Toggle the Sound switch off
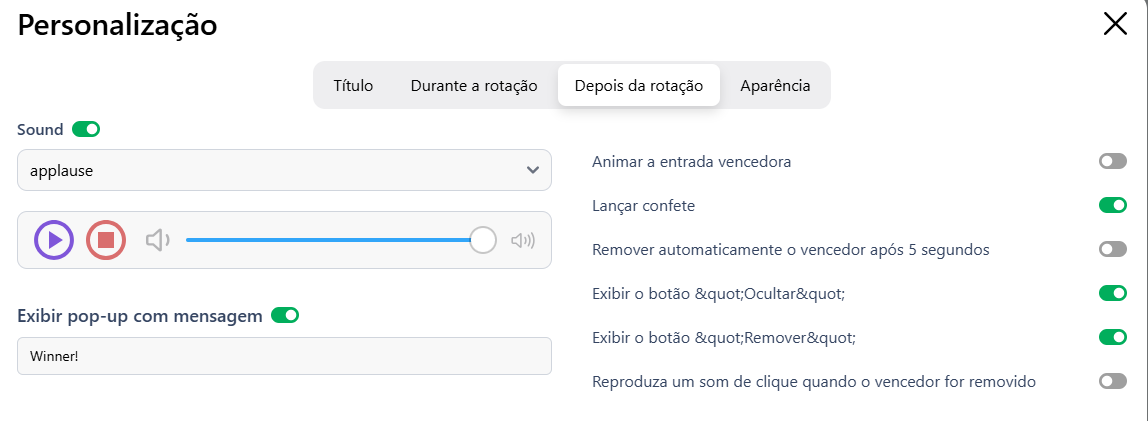The width and height of the screenshot is (1148, 421). pyautogui.click(x=86, y=129)
